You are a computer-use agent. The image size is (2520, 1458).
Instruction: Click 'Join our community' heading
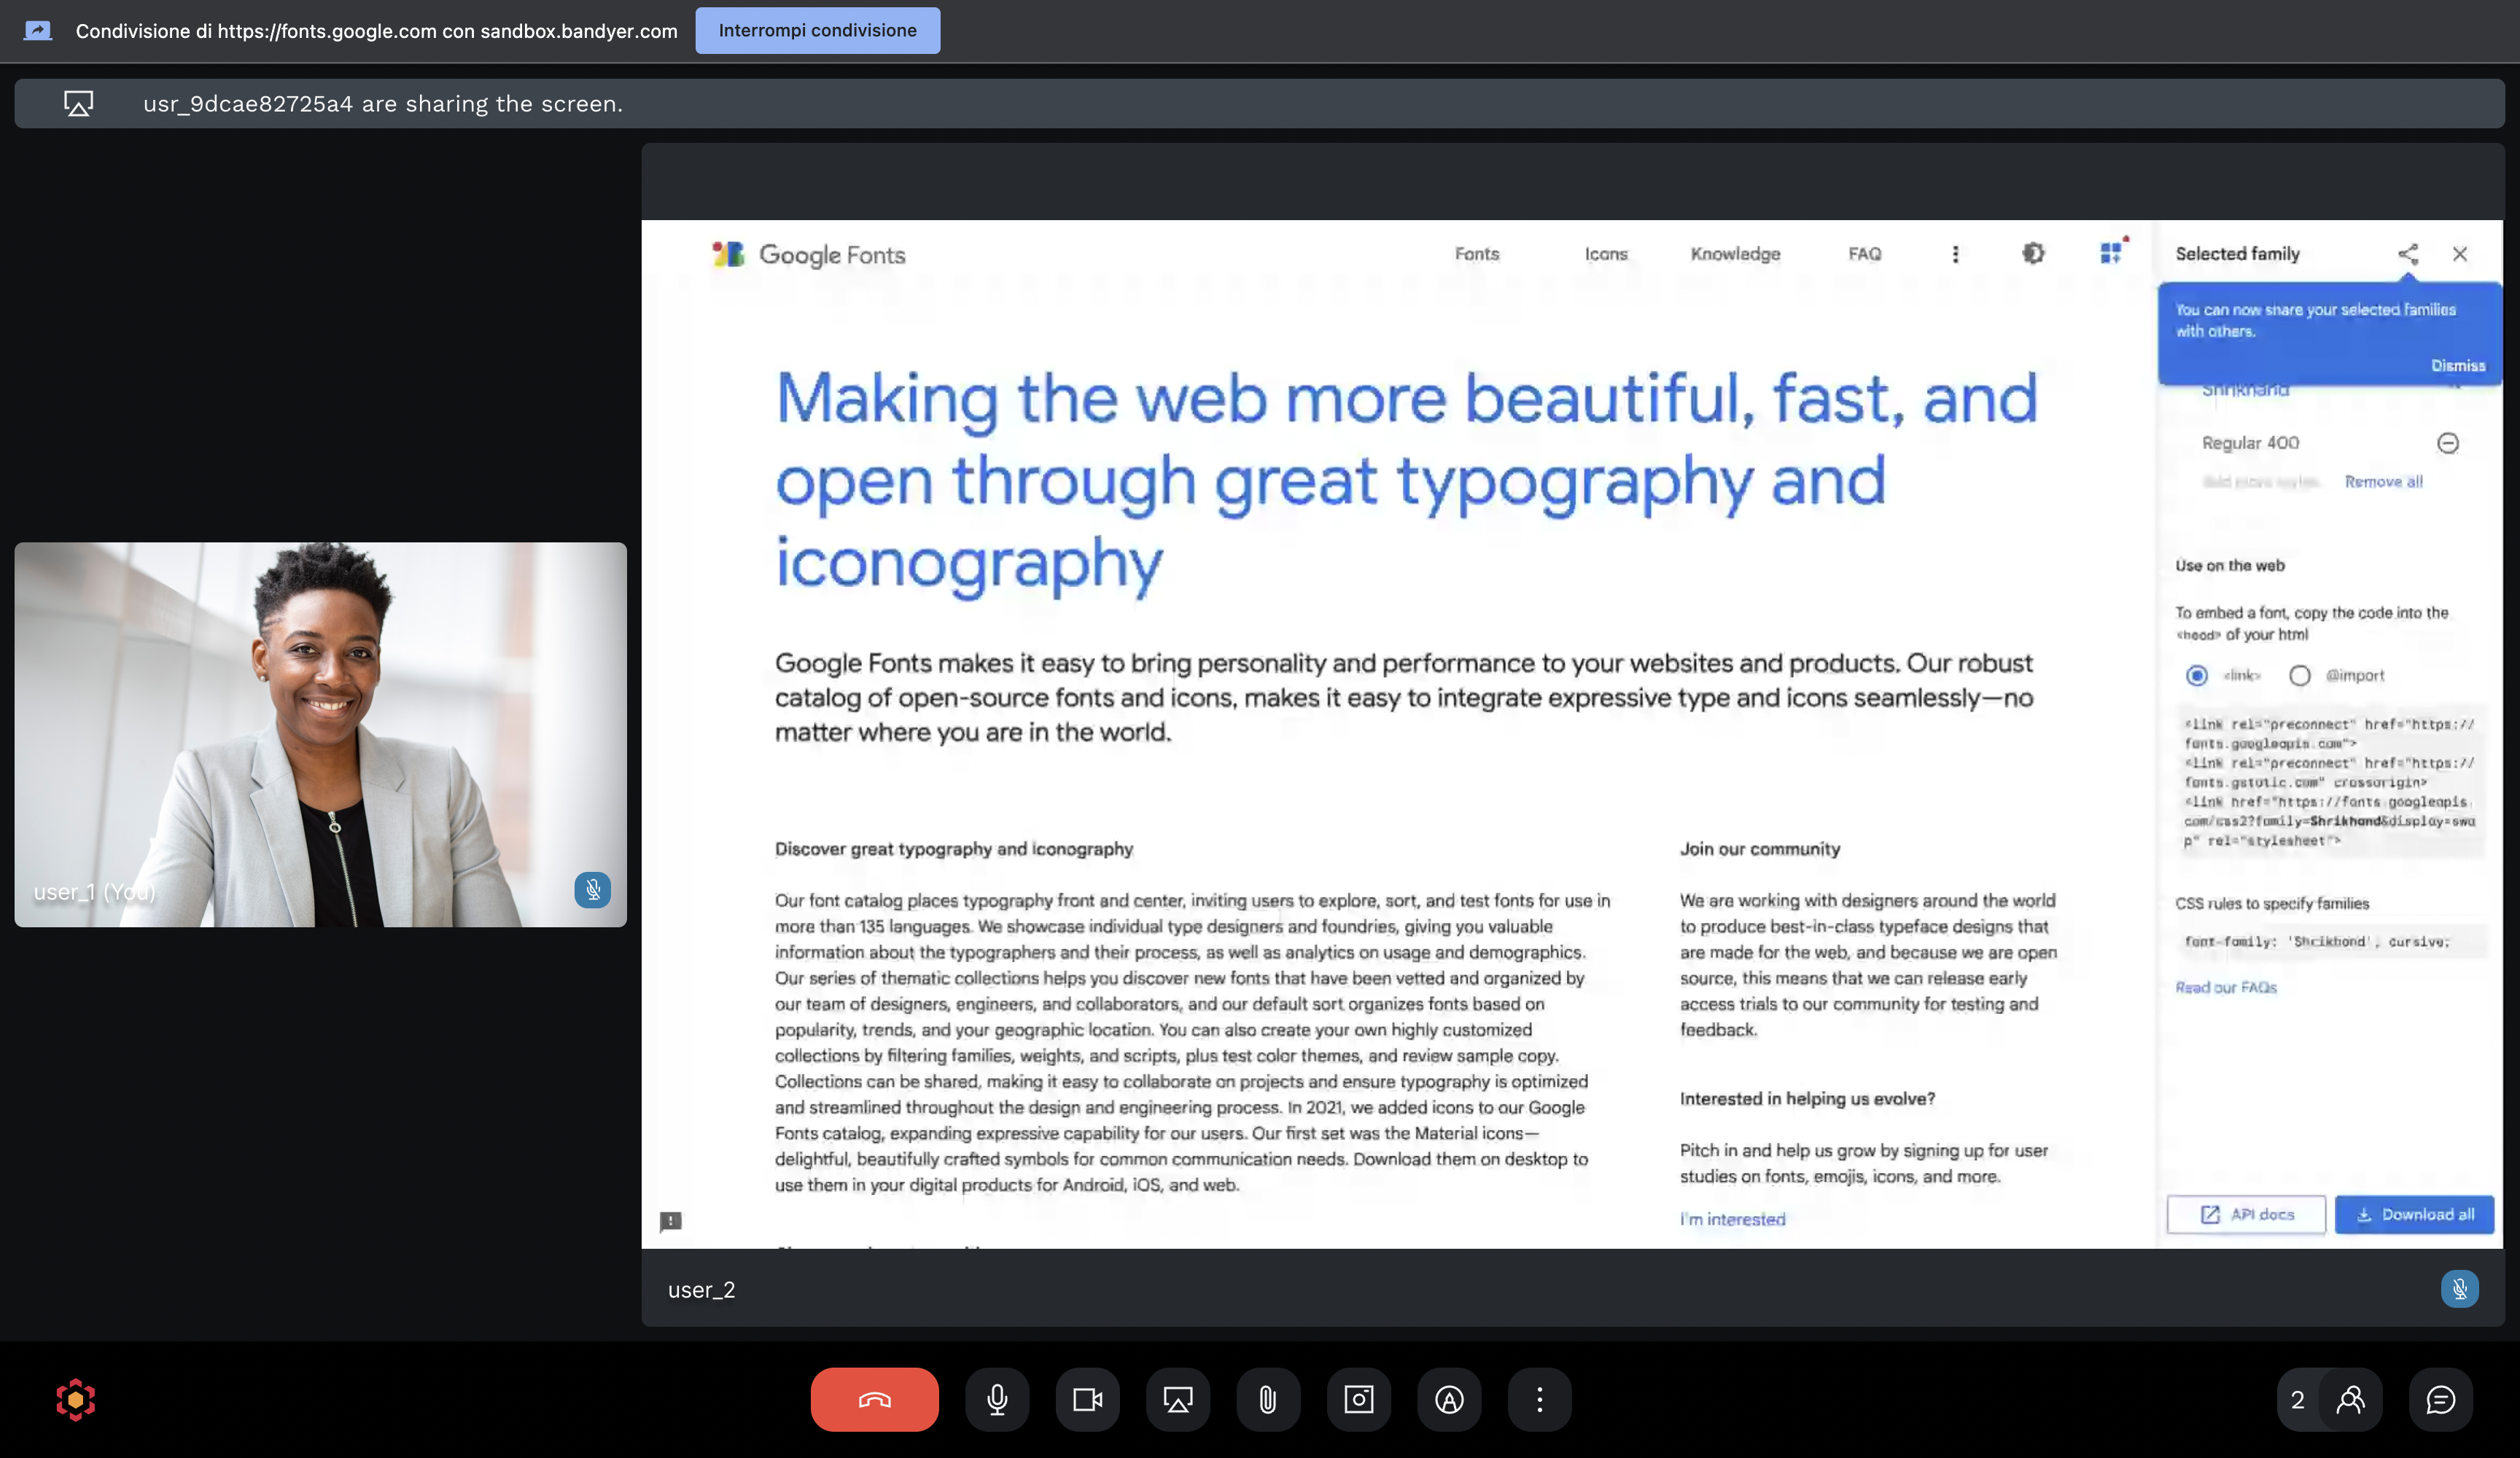(1759, 849)
